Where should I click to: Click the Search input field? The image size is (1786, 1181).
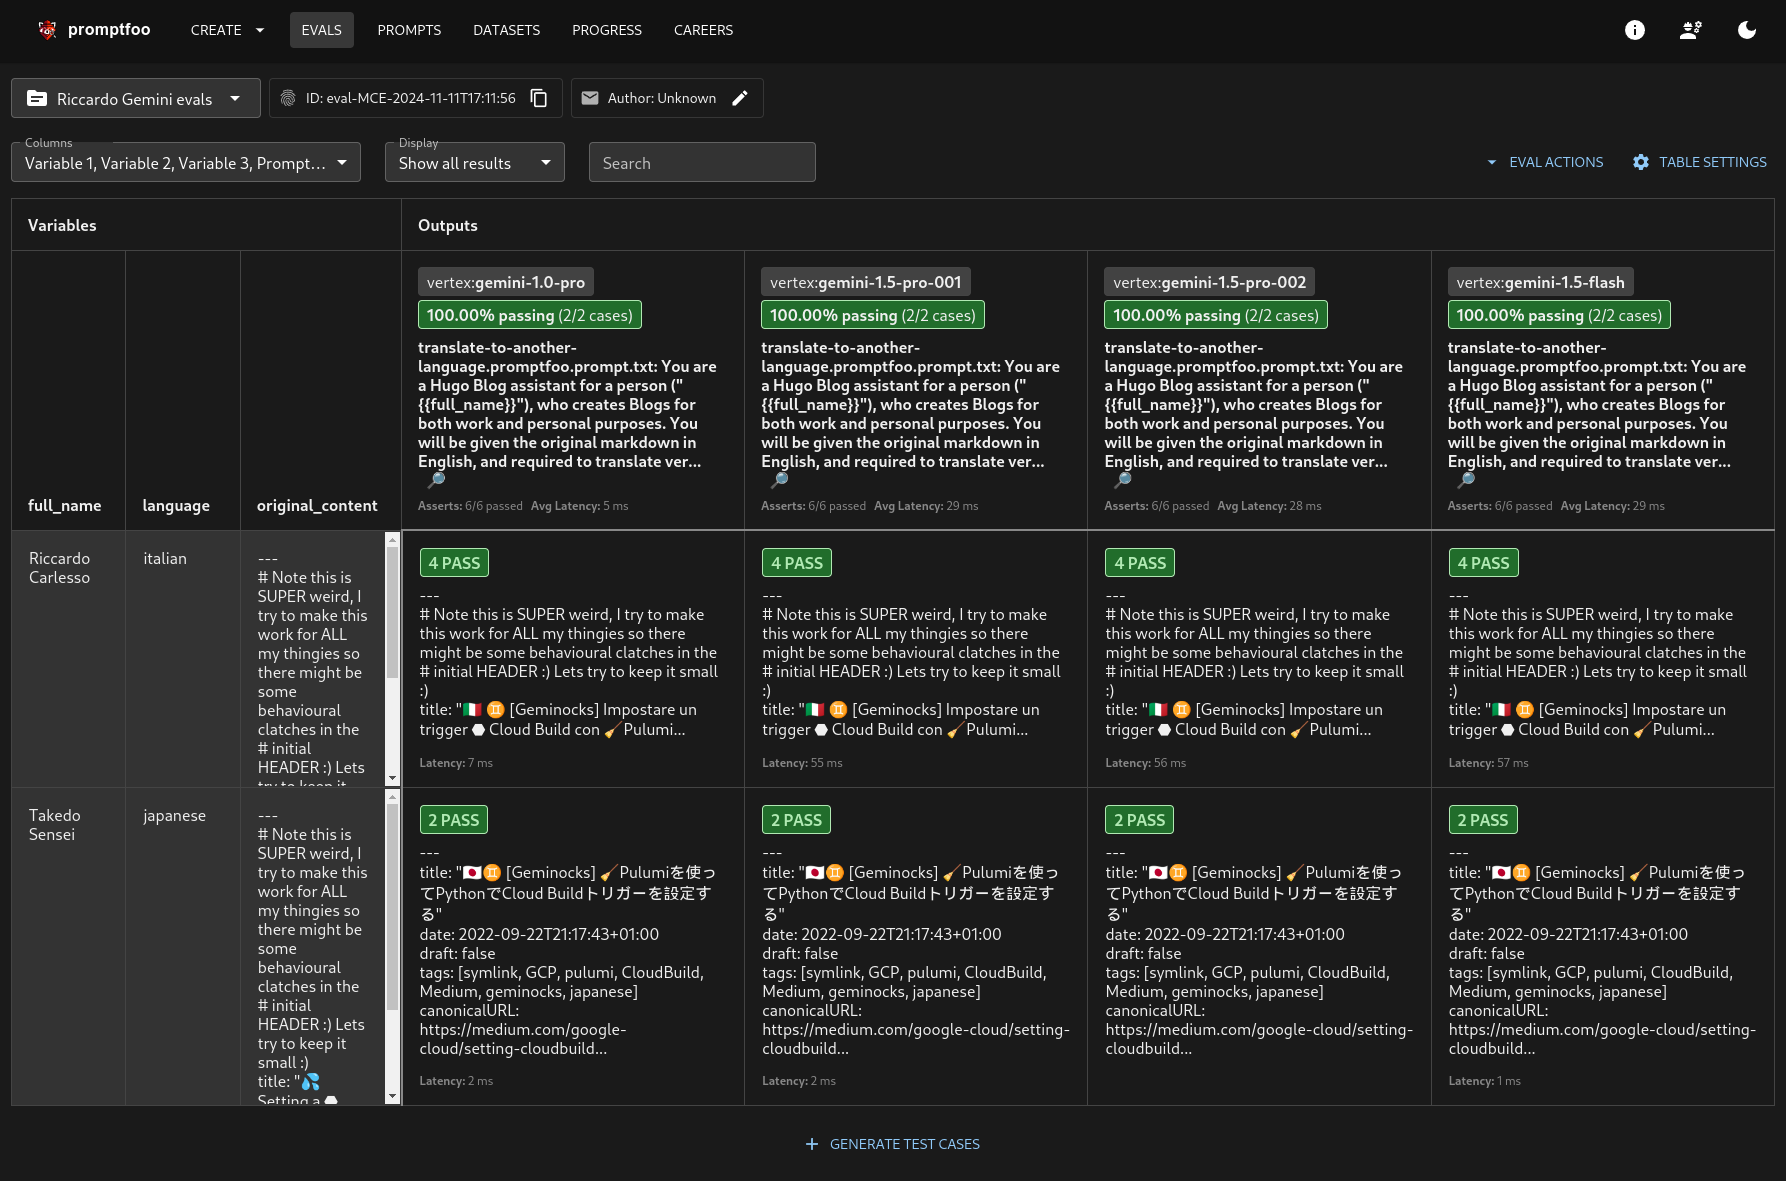click(702, 162)
